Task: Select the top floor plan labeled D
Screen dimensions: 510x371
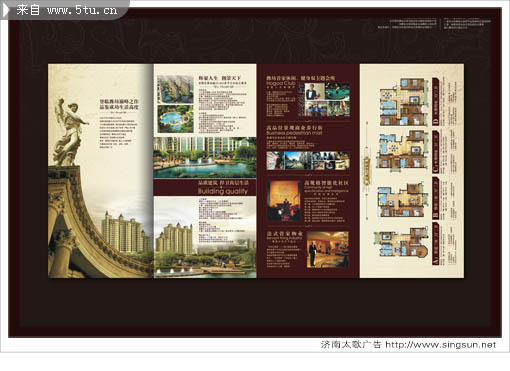Action: [x=404, y=102]
